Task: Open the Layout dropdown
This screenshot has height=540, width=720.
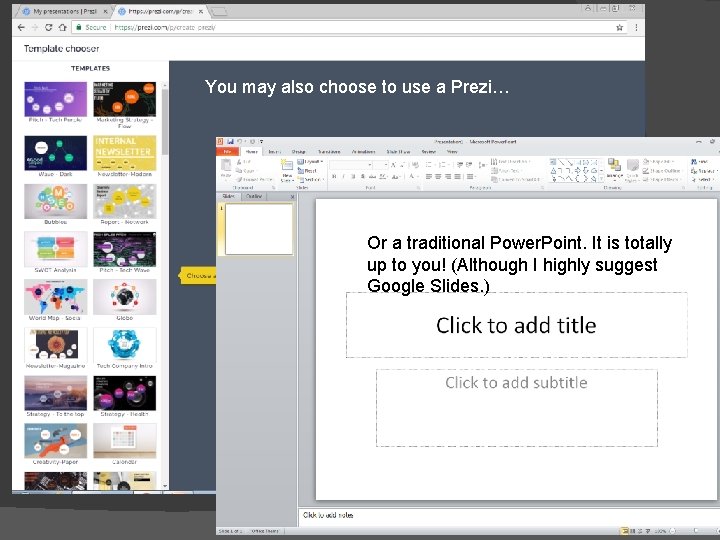Action: [x=310, y=162]
